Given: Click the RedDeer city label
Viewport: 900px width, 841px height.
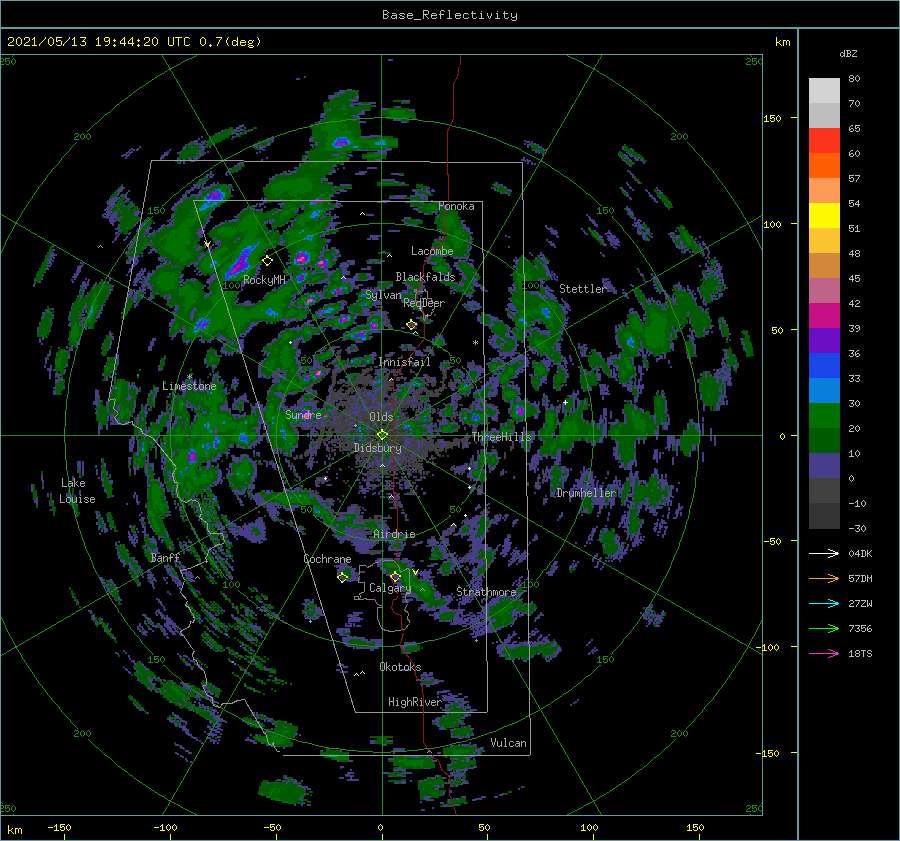Looking at the screenshot, I should coord(424,303).
